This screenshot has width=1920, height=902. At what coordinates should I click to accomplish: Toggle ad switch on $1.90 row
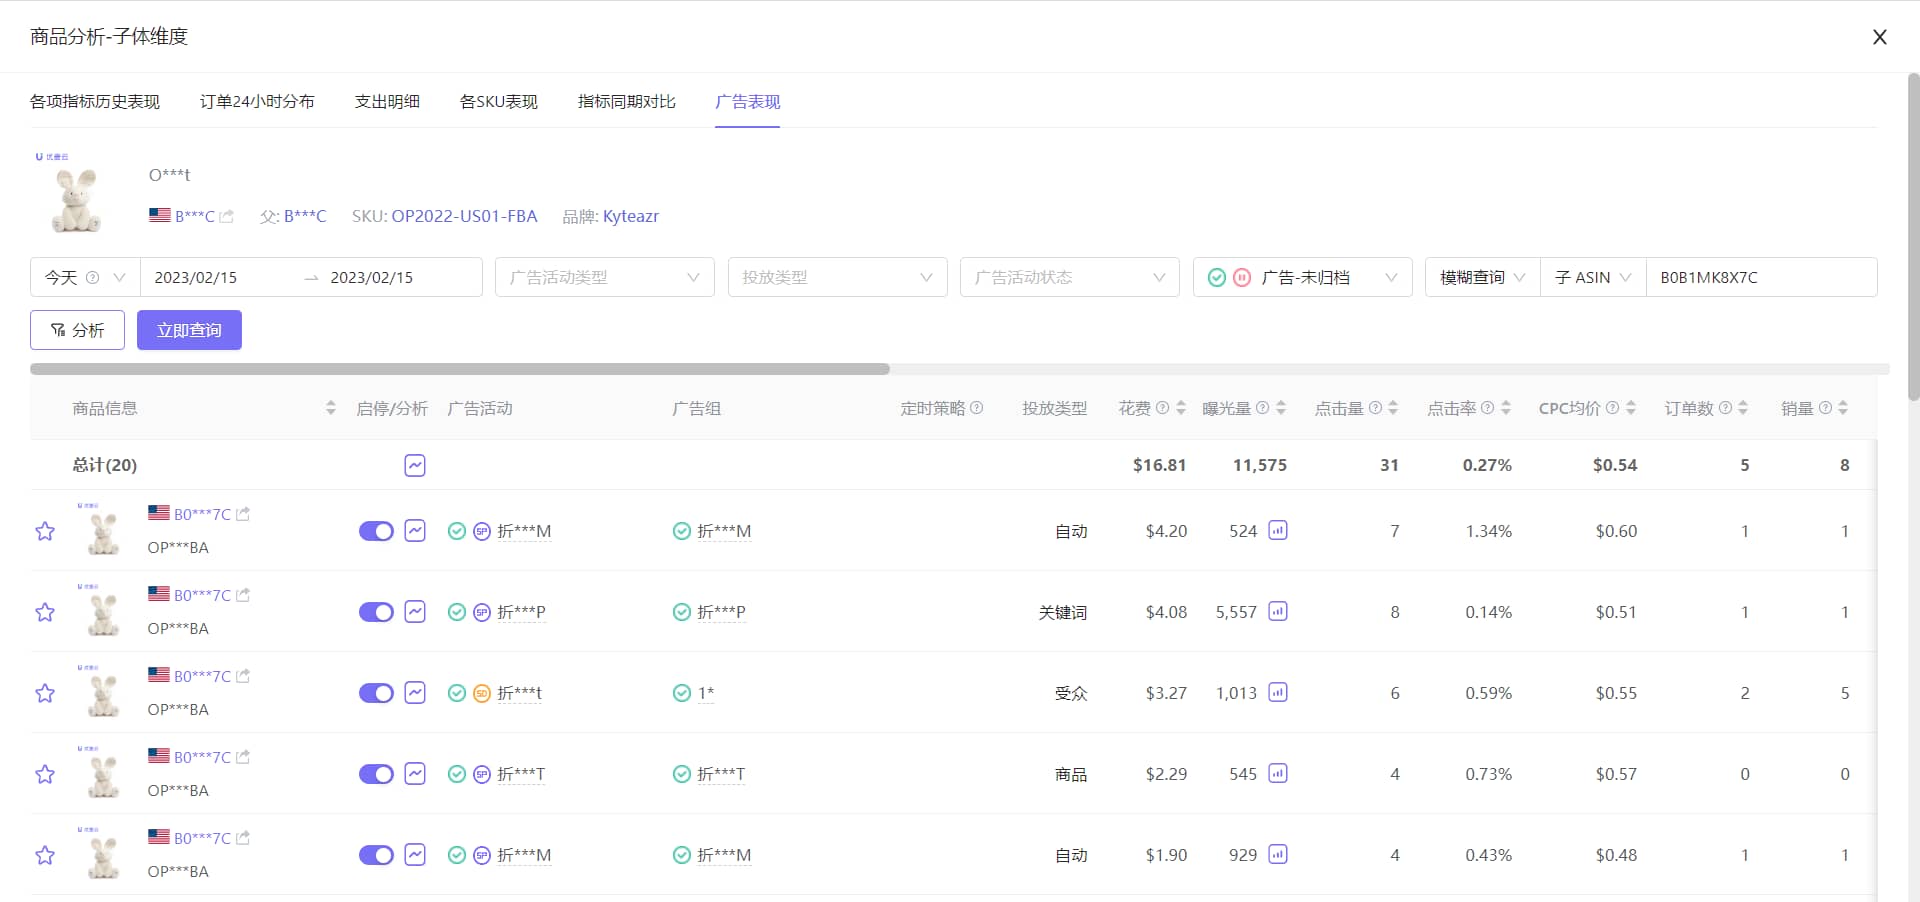click(376, 855)
